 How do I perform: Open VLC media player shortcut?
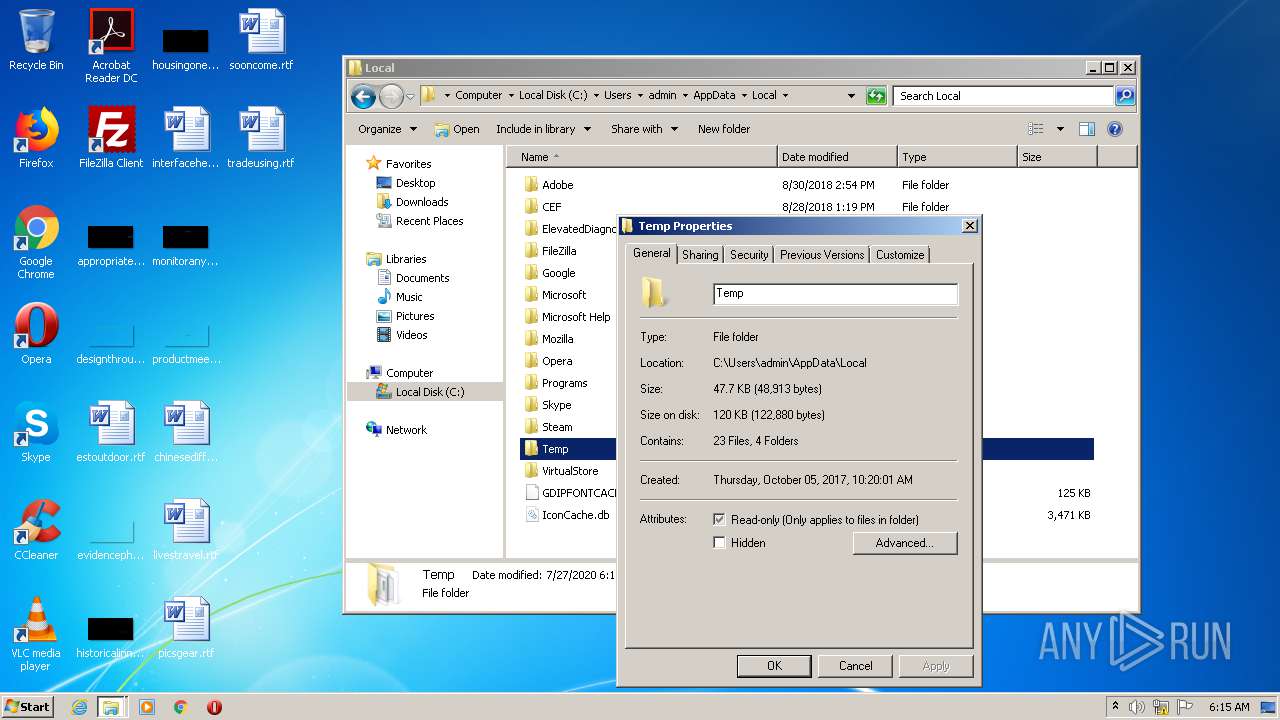point(36,634)
